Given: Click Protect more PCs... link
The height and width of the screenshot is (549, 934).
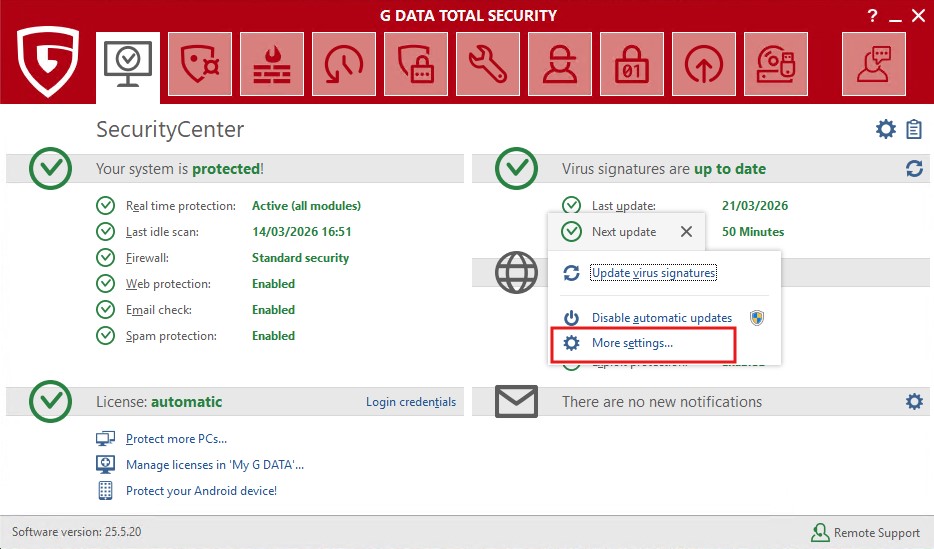Looking at the screenshot, I should pyautogui.click(x=176, y=439).
